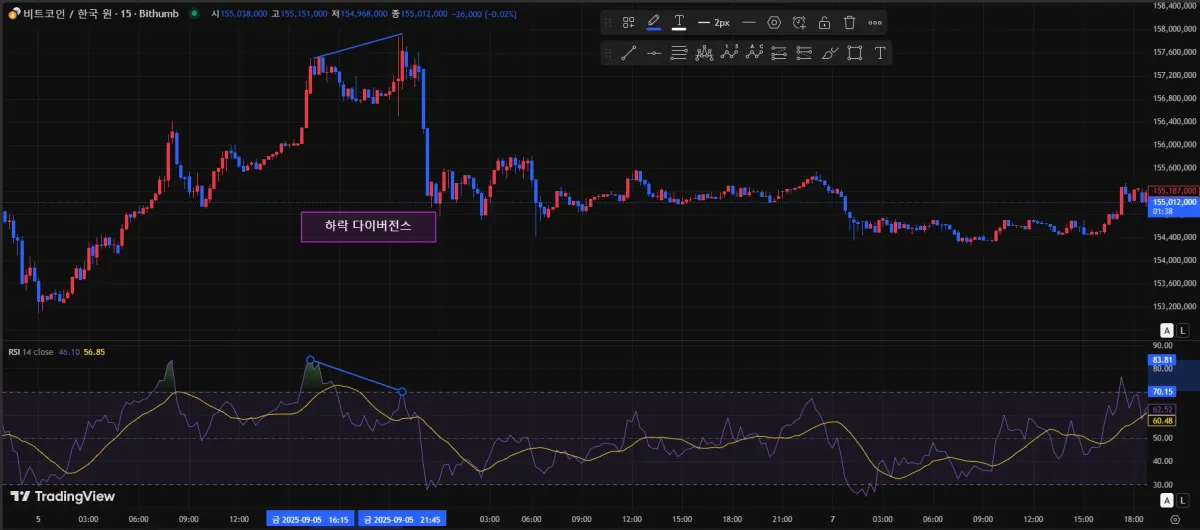The width and height of the screenshot is (1200, 530).
Task: Select the Fibonacci retracement tool
Action: 679,53
